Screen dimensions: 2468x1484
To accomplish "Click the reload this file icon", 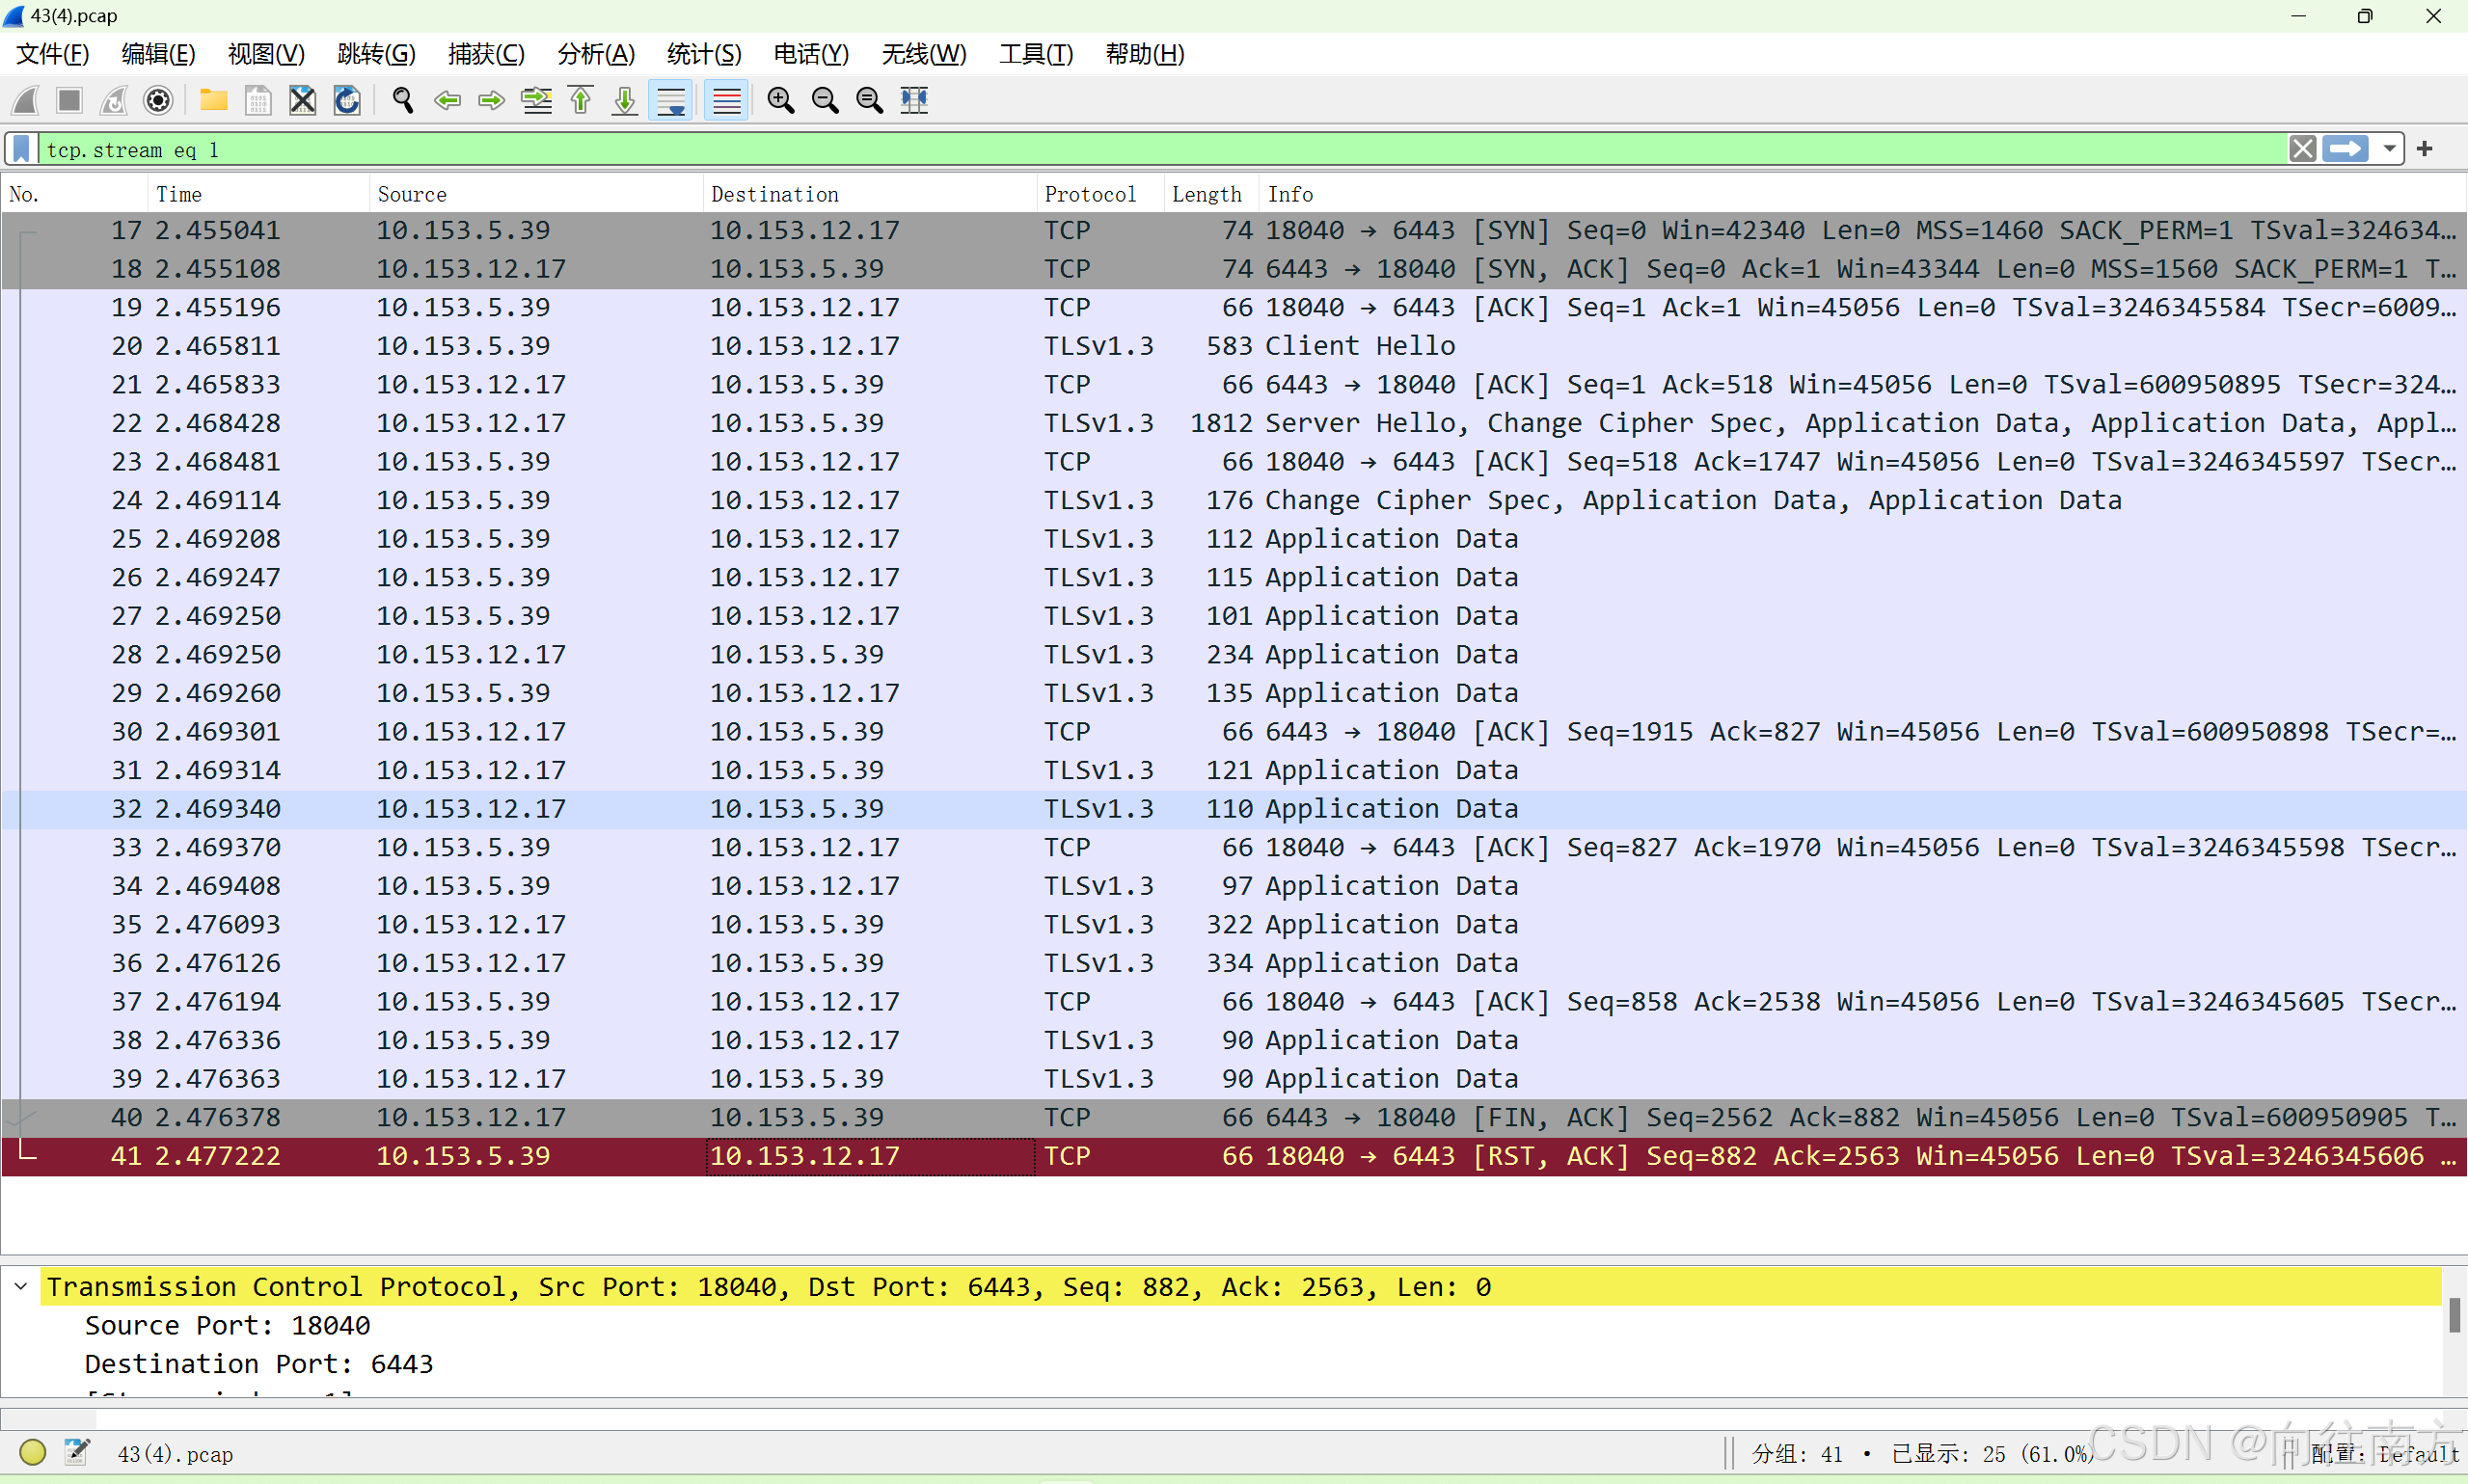I will click(346, 100).
